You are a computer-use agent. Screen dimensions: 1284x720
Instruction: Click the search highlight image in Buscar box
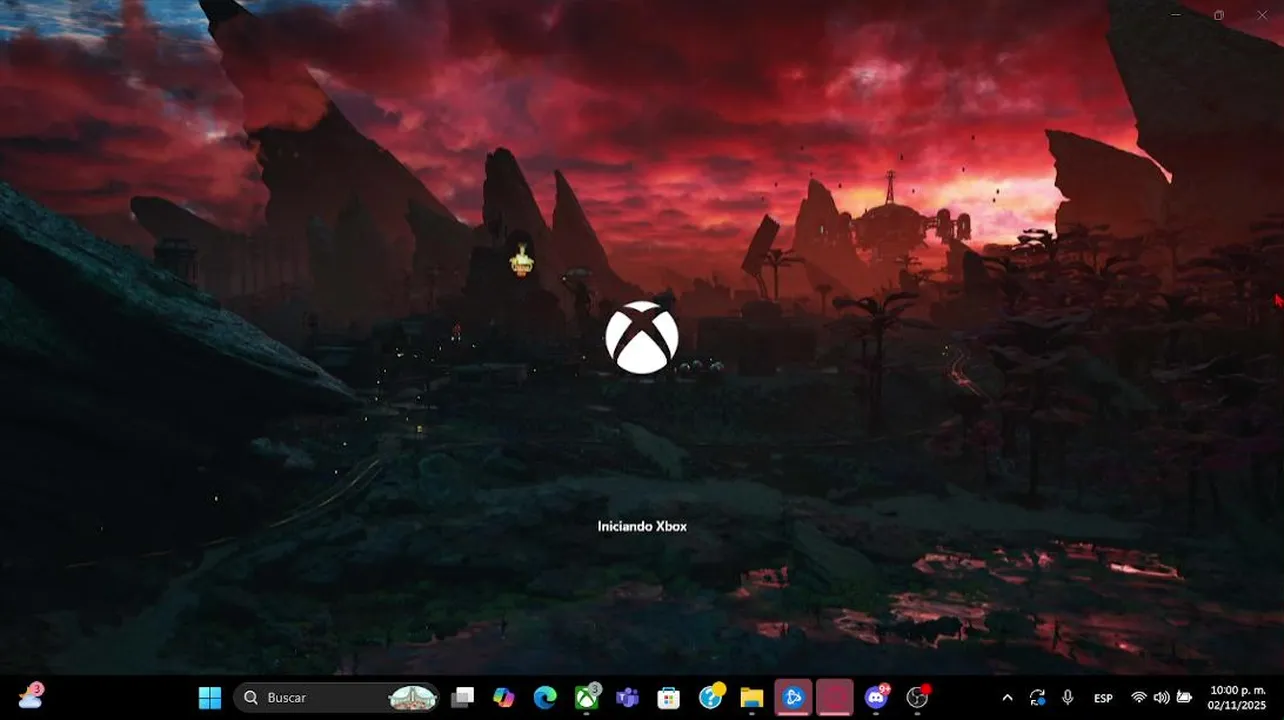tap(412, 697)
